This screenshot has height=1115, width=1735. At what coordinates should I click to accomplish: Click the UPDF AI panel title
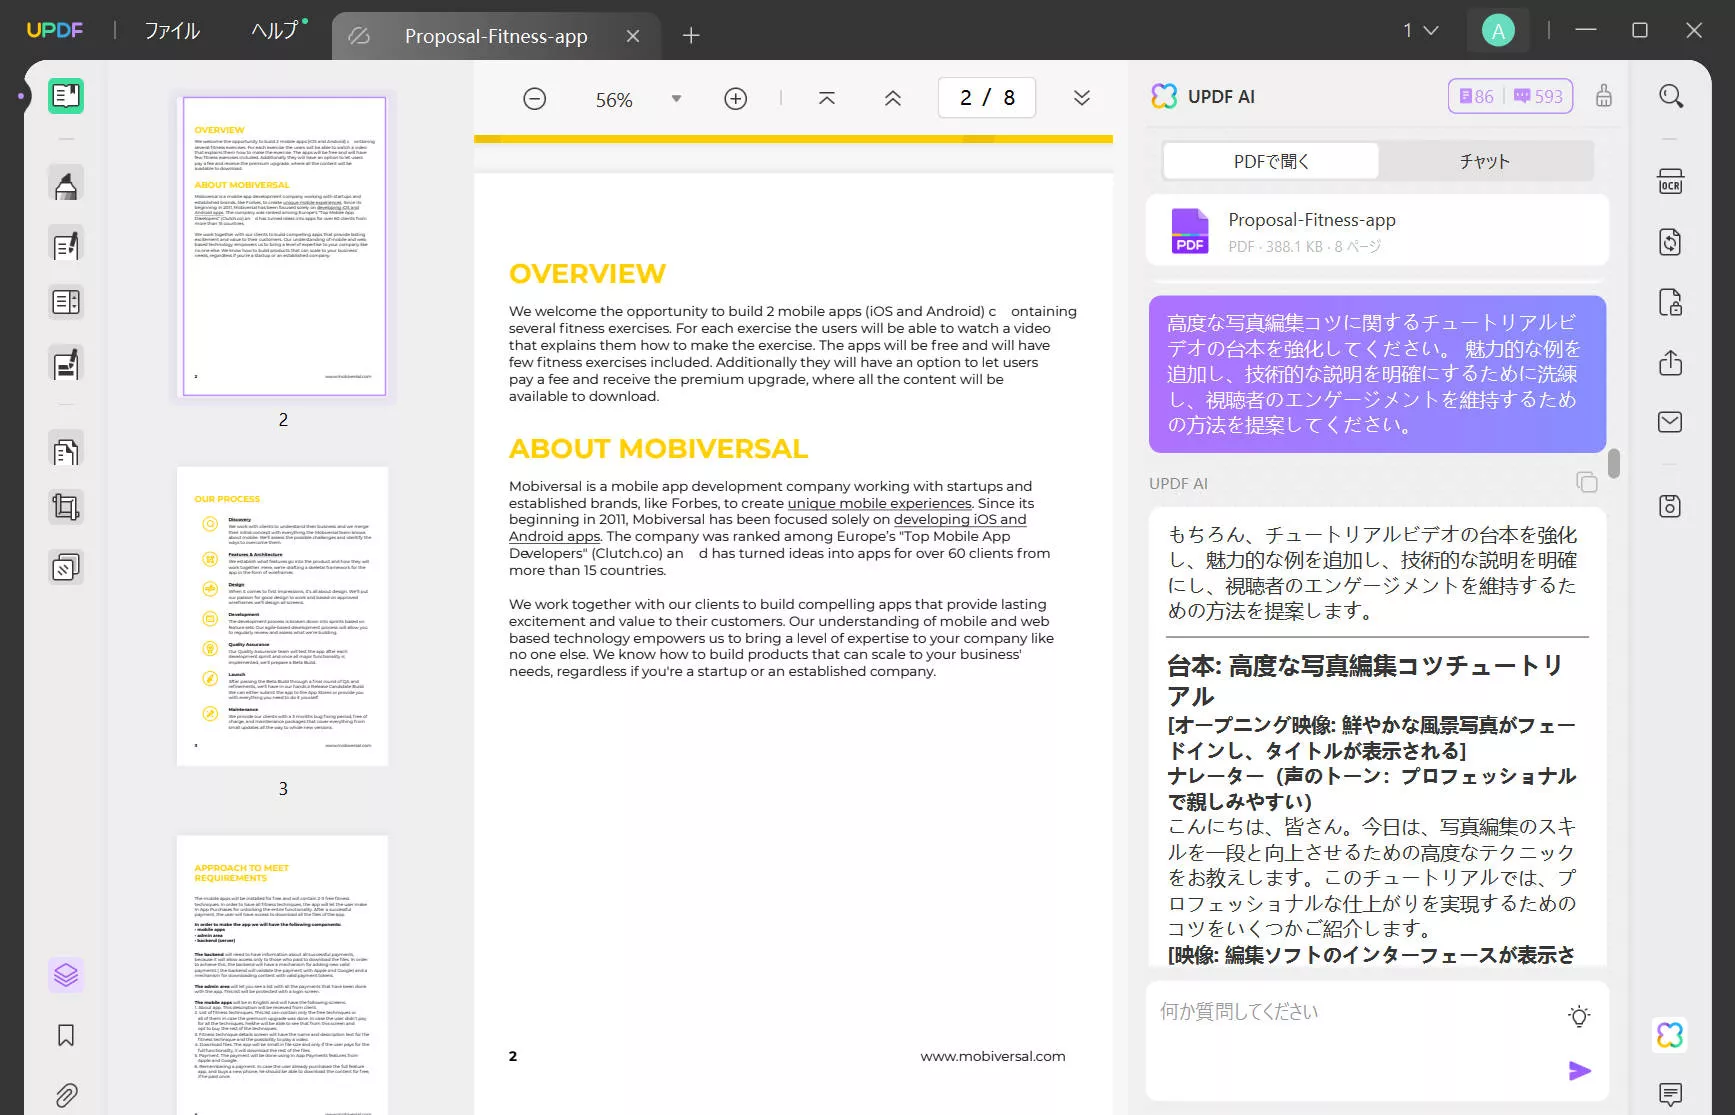click(1220, 97)
